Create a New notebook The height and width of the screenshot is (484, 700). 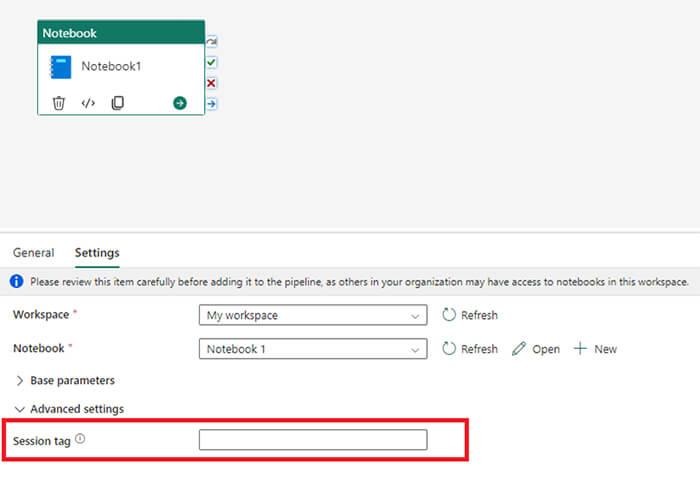coord(595,349)
